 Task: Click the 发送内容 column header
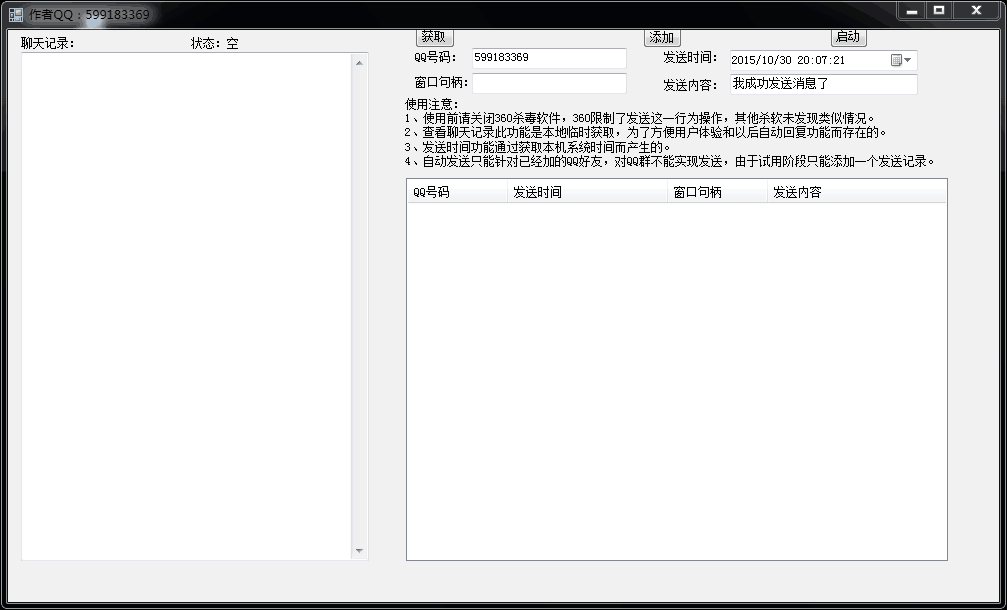pyautogui.click(x=857, y=192)
